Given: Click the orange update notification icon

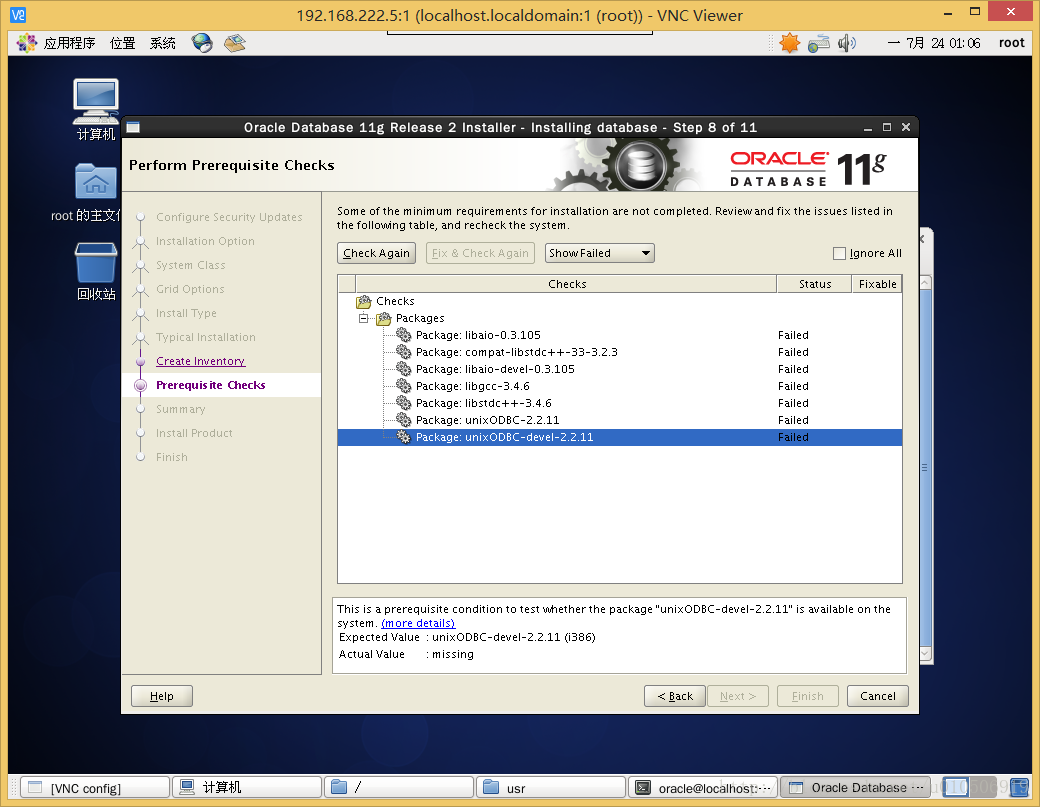Looking at the screenshot, I should tap(789, 43).
